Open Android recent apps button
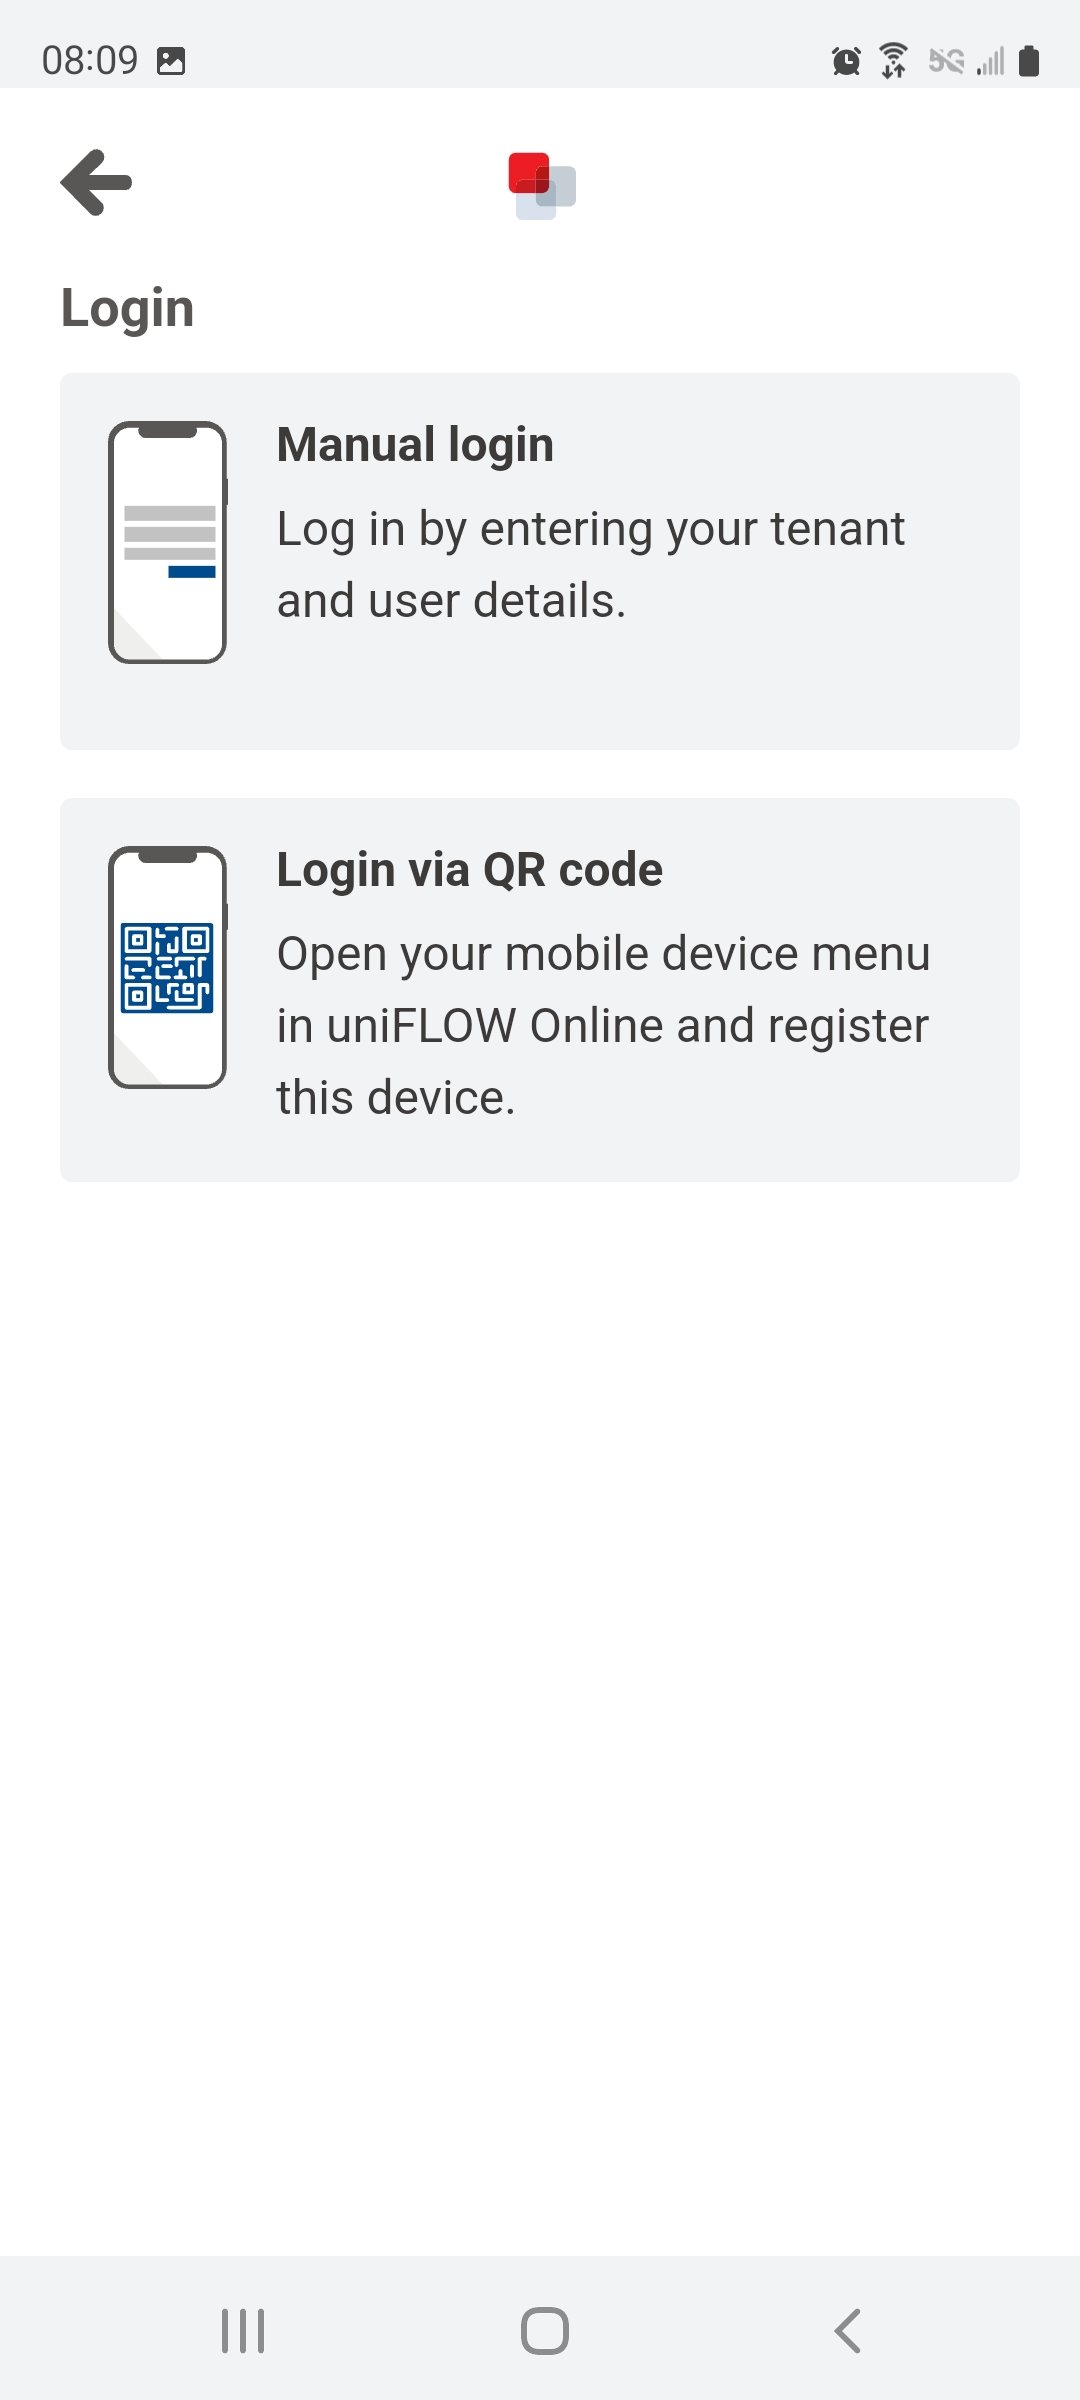This screenshot has height=2400, width=1080. coord(243,2331)
